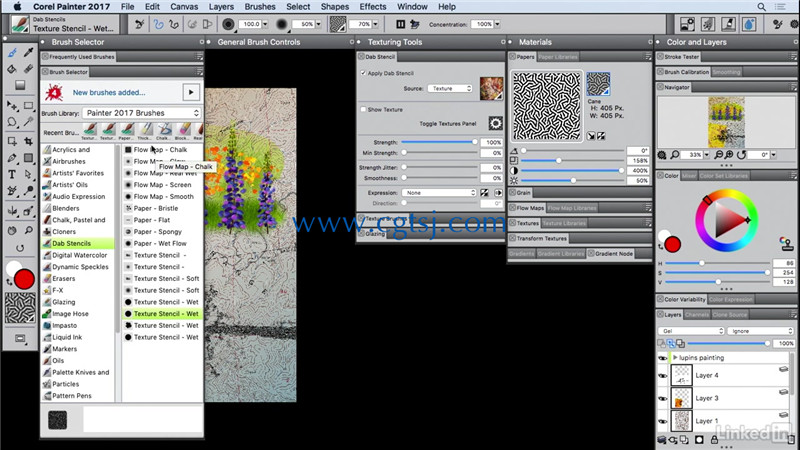The image size is (800, 450).
Task: Select the Pen tool
Action: point(12,158)
